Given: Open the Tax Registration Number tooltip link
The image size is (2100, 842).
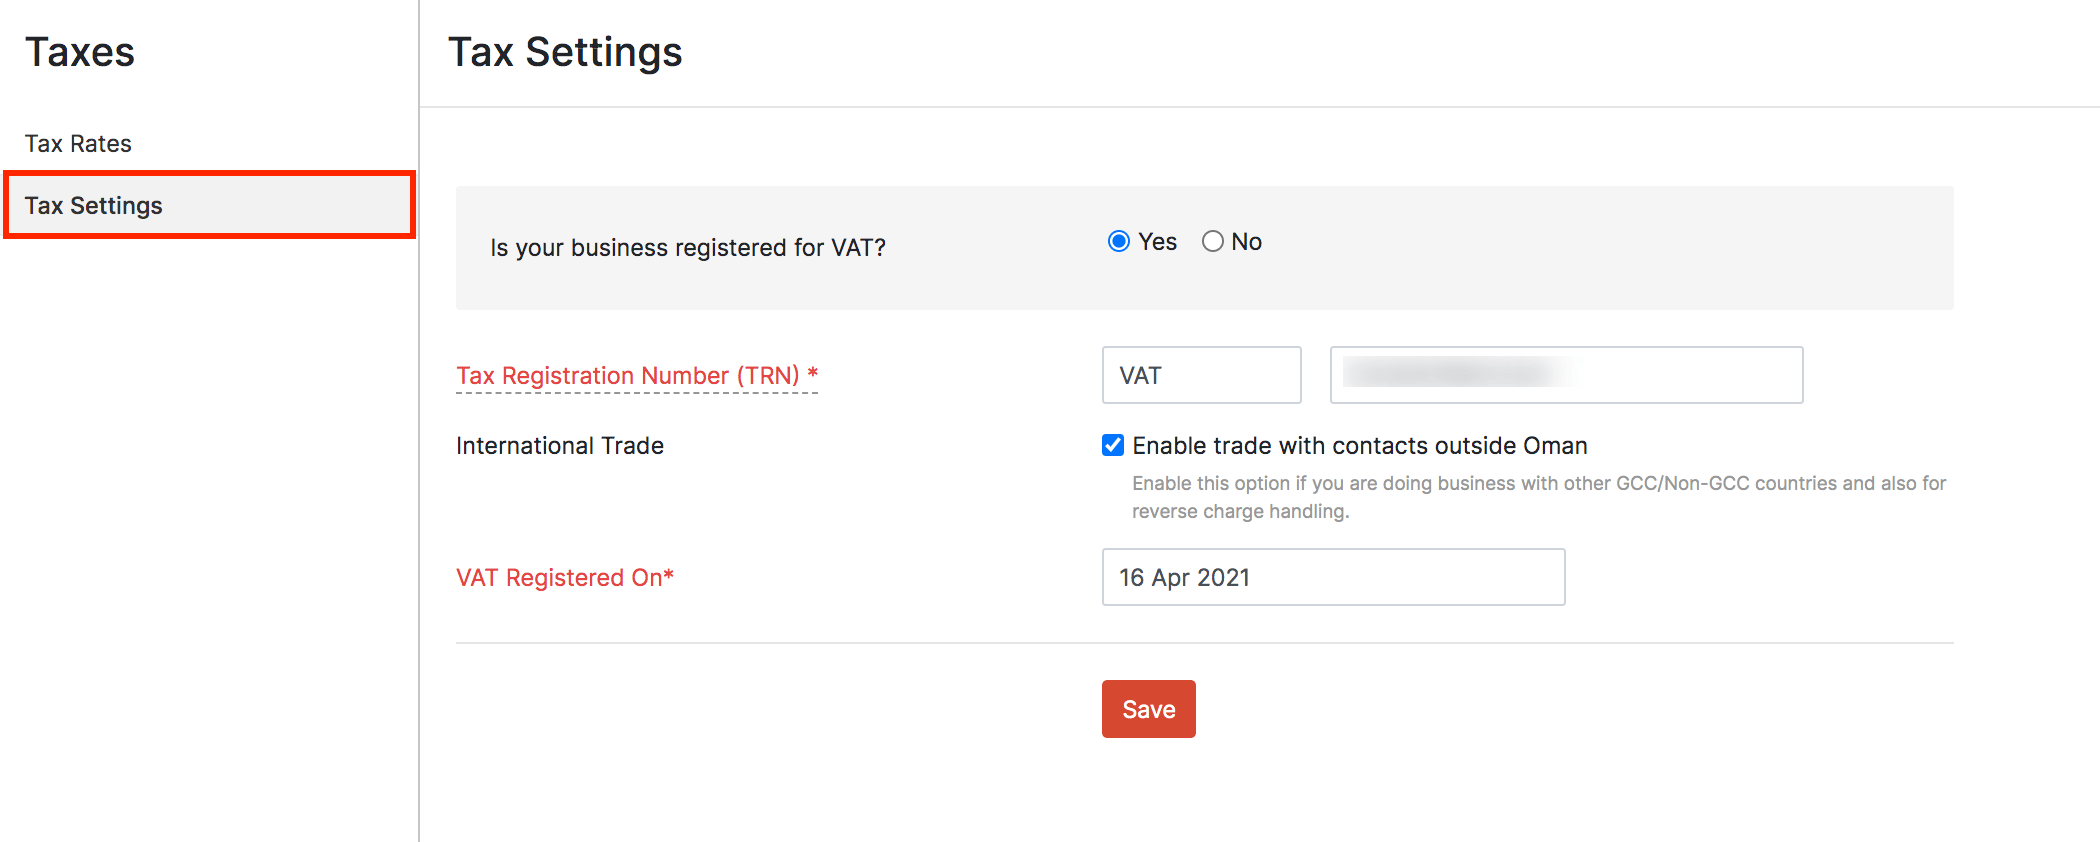Looking at the screenshot, I should 636,375.
